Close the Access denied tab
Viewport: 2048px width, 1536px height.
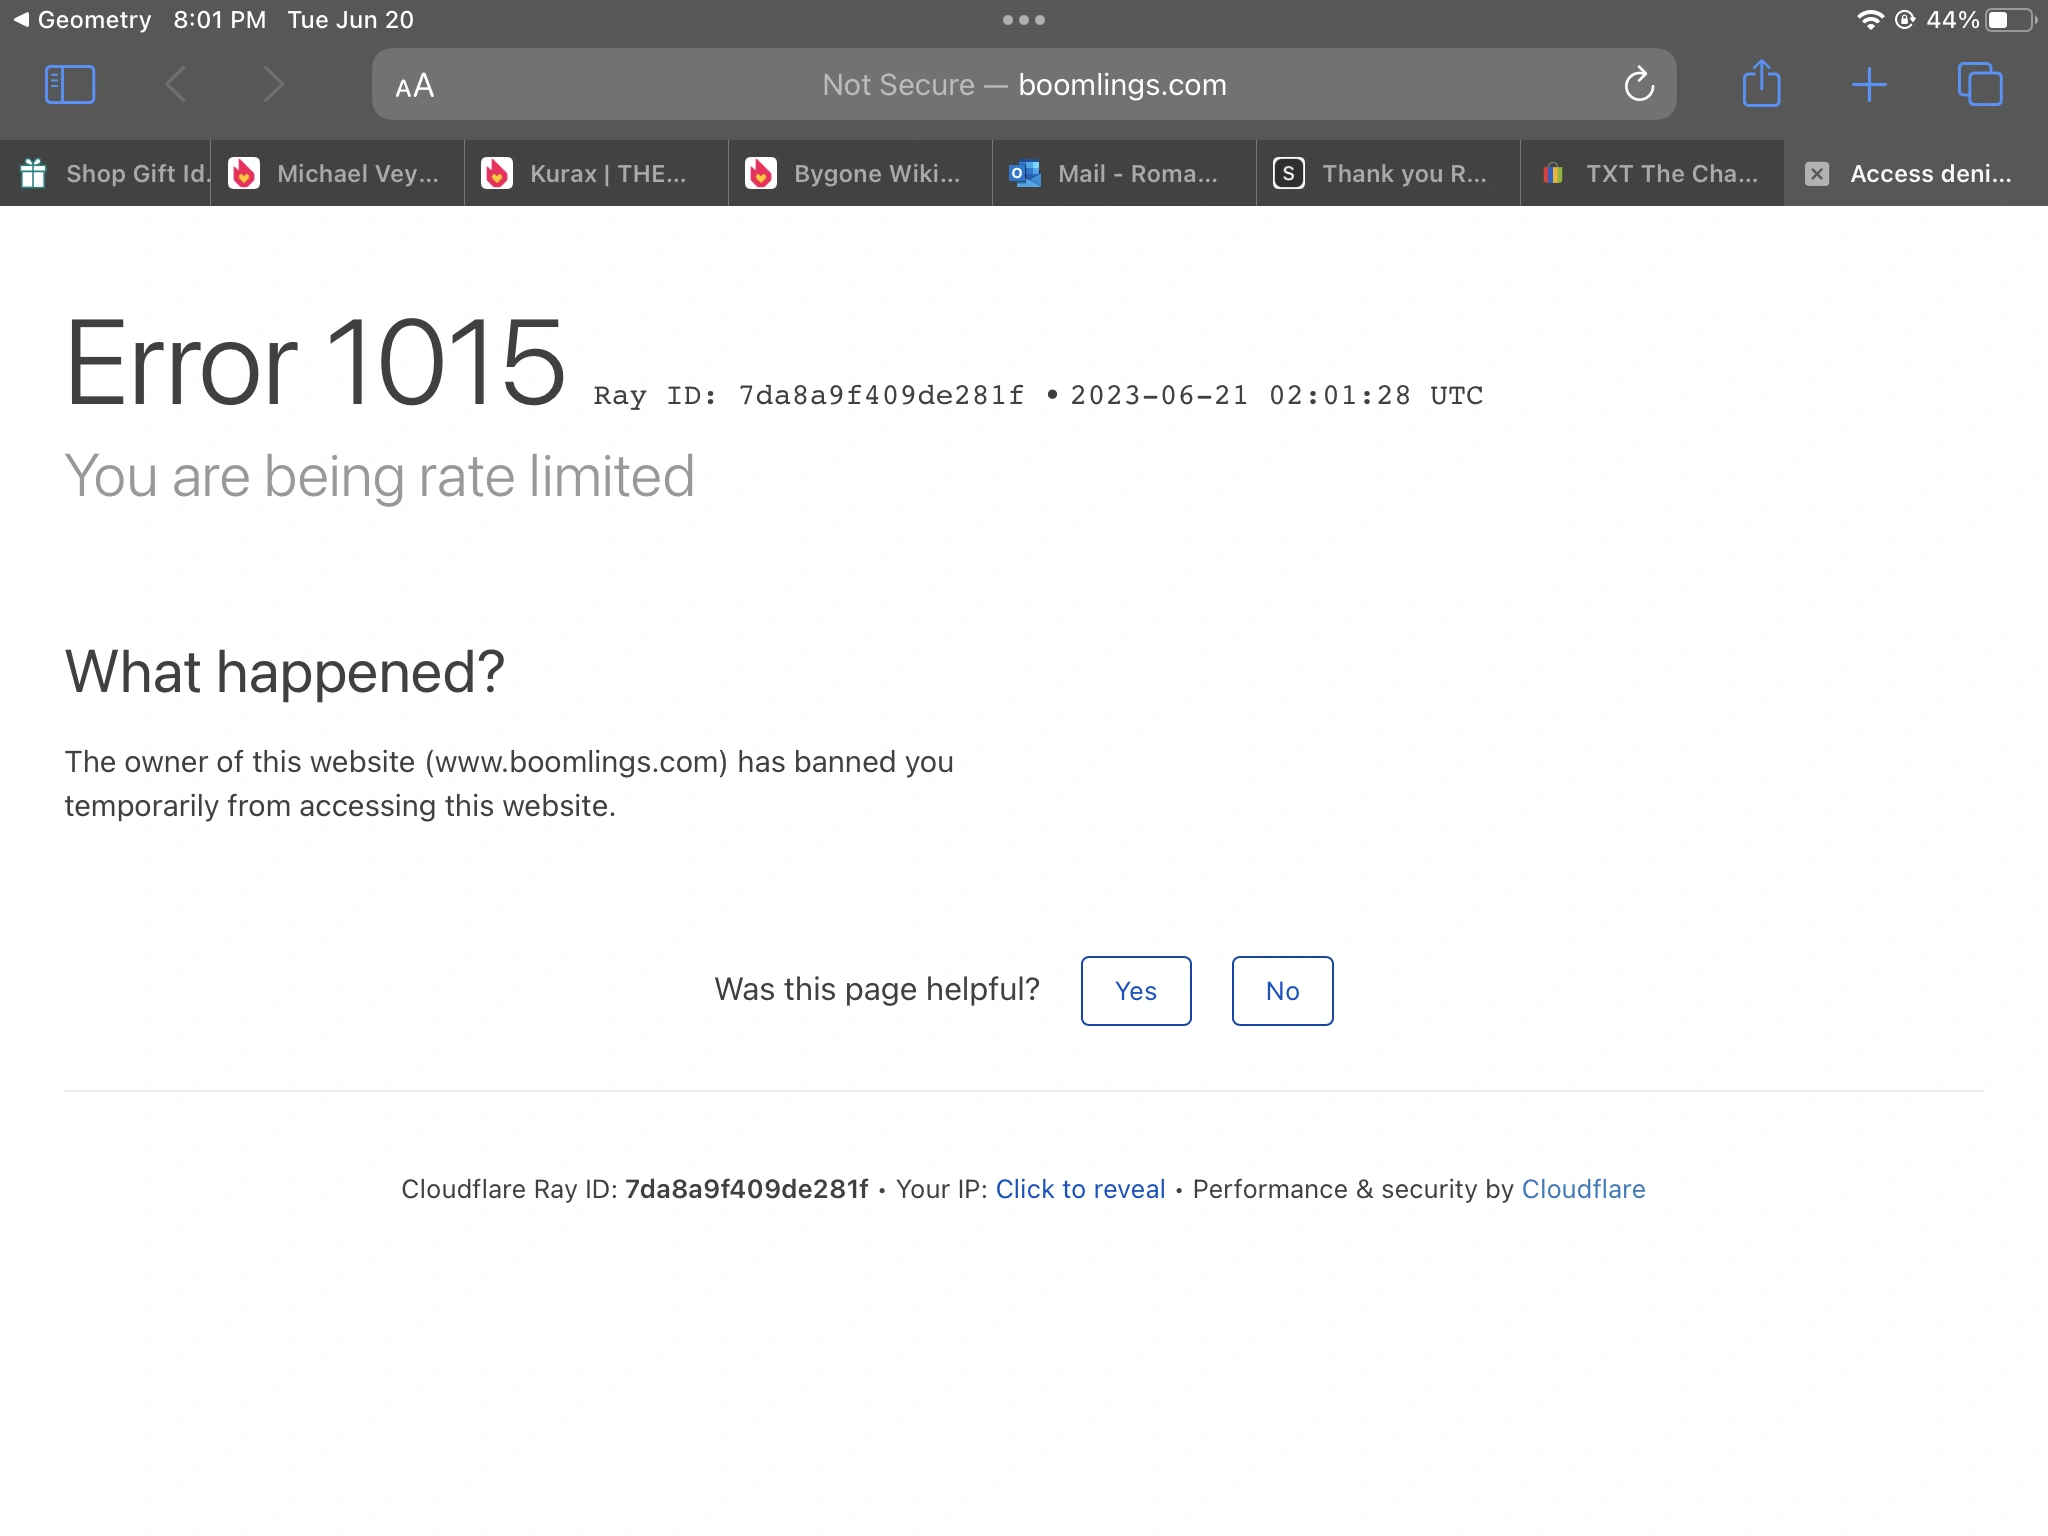[1817, 174]
